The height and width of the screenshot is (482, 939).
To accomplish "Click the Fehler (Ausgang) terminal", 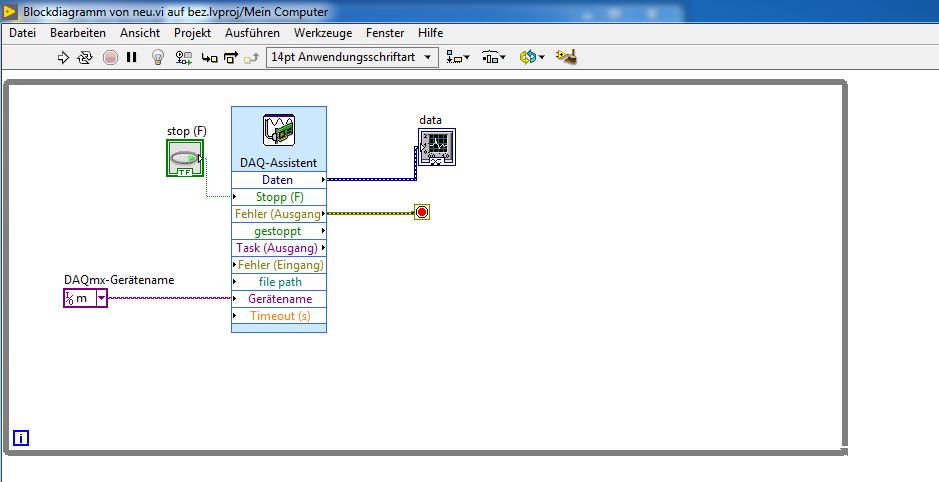I will (278, 214).
